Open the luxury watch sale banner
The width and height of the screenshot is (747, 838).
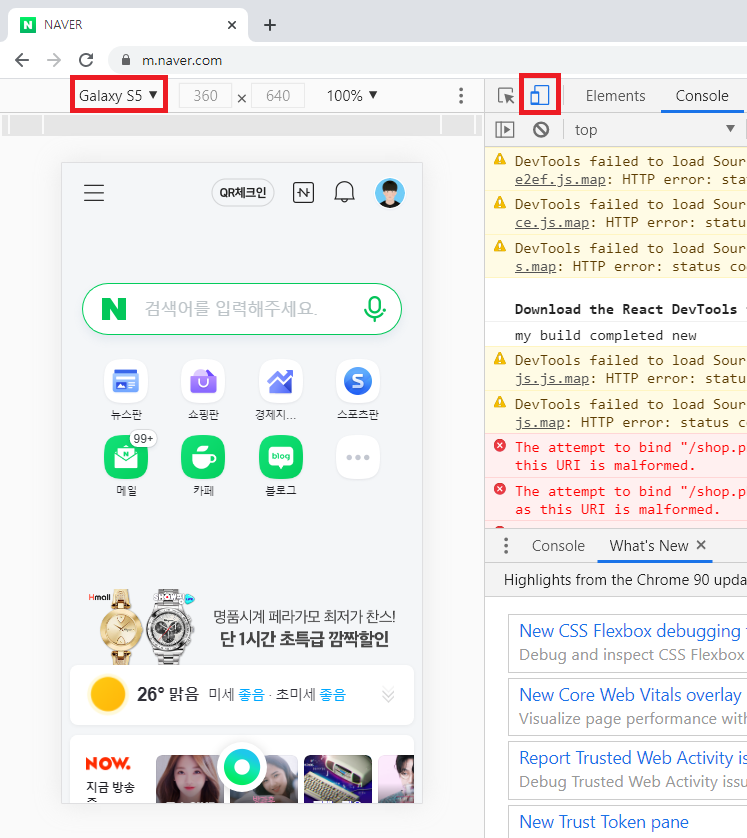coord(242,626)
